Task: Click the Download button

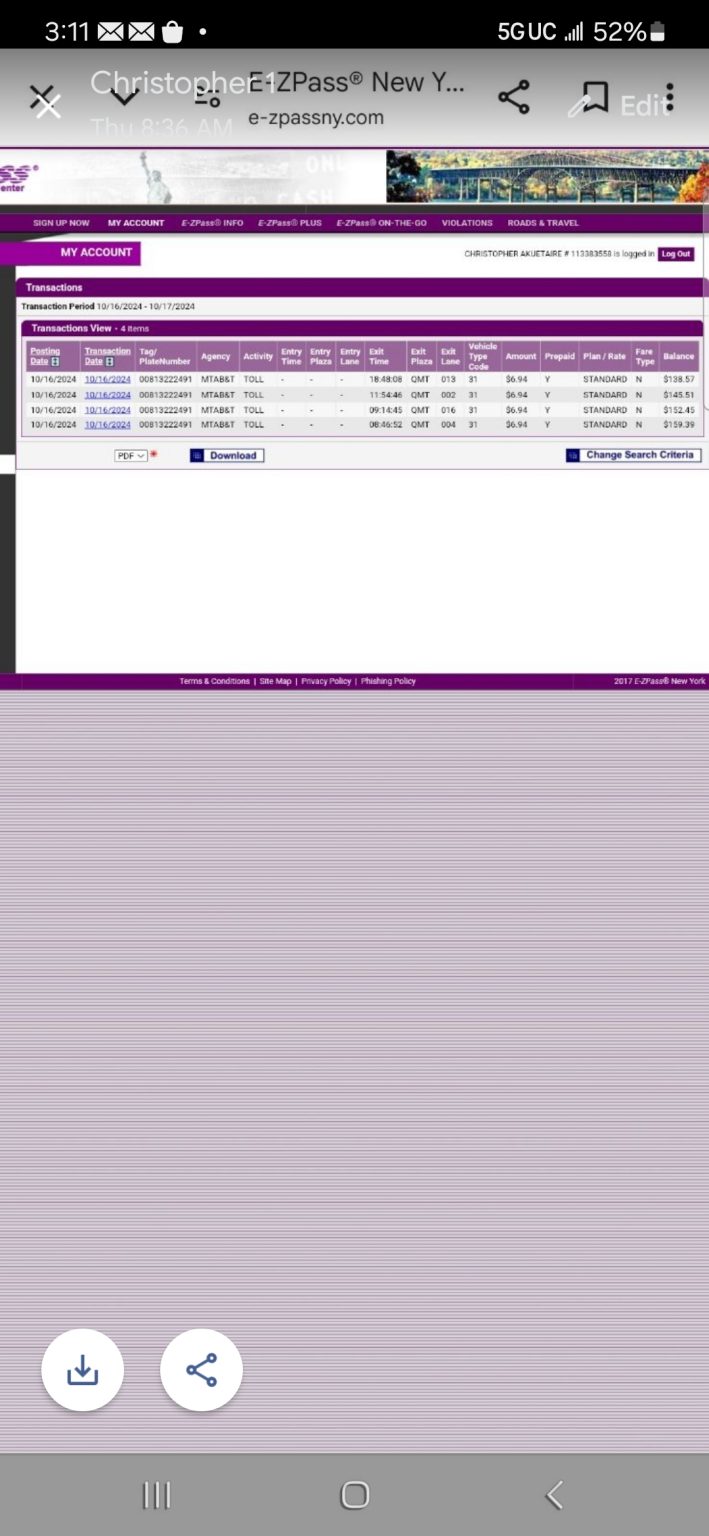Action: (x=227, y=456)
